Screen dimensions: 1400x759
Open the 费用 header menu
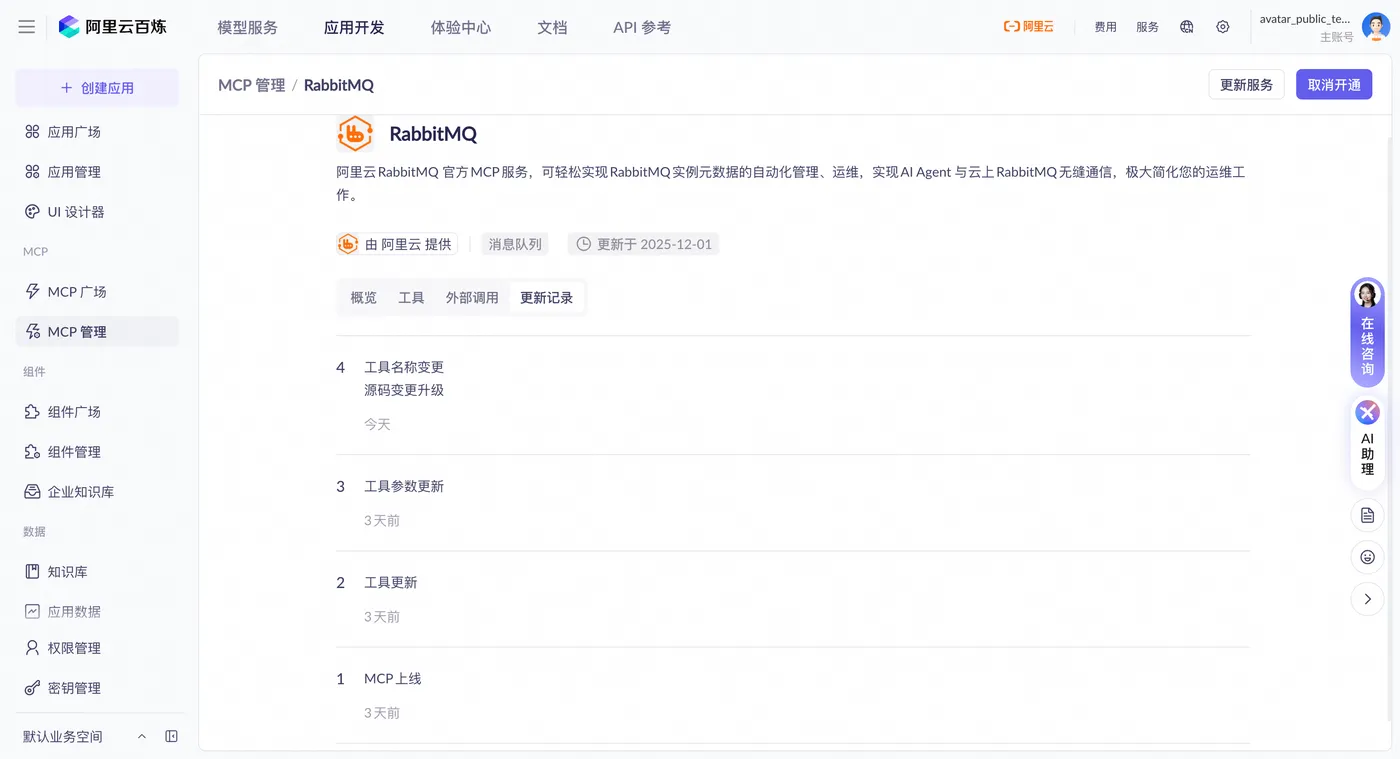point(1105,27)
